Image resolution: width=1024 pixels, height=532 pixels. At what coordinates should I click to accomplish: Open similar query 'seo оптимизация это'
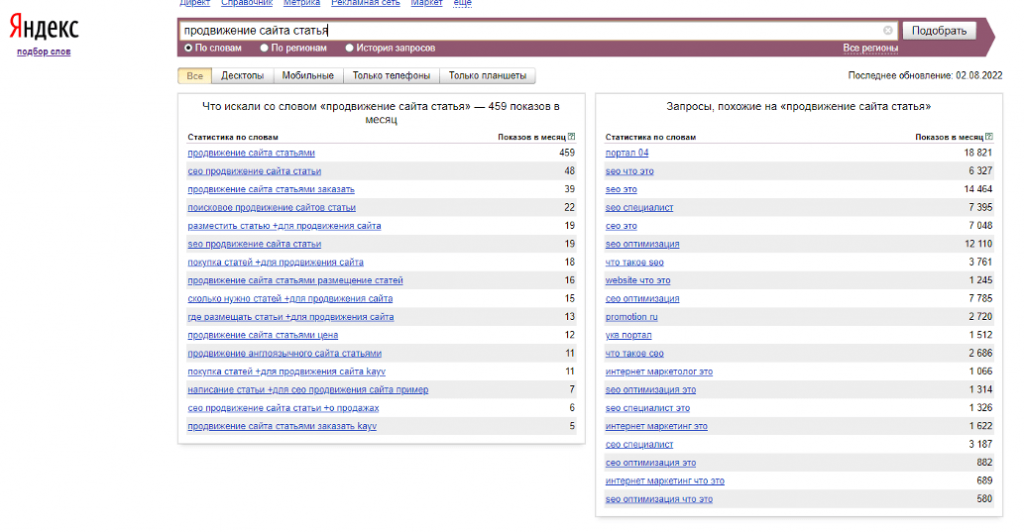coord(650,390)
